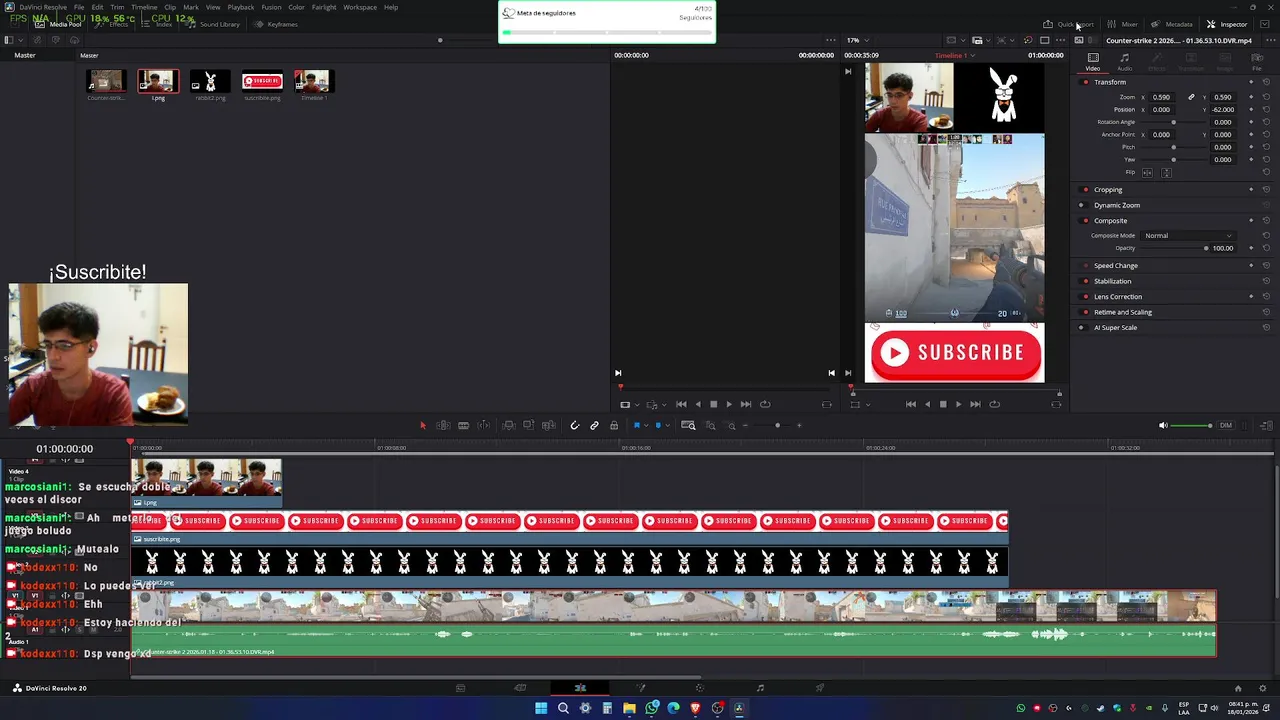Enable the Dynamic Zoom switch

tap(1081, 205)
